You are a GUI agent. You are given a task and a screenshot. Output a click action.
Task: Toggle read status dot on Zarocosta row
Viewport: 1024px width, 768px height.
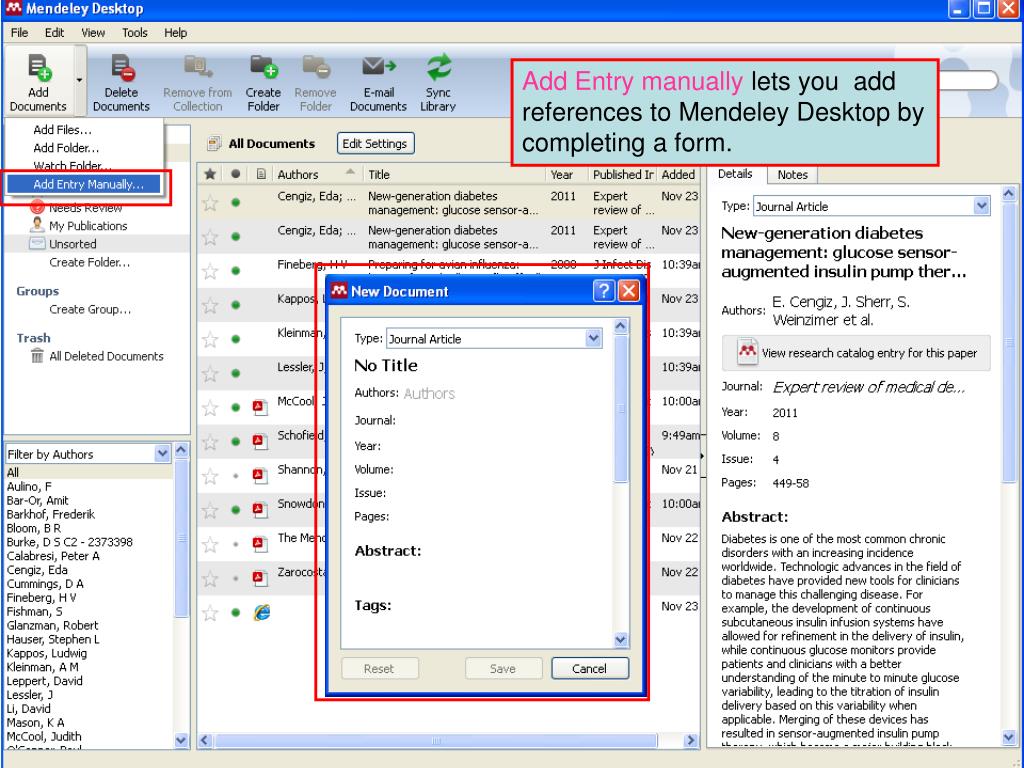pos(236,579)
